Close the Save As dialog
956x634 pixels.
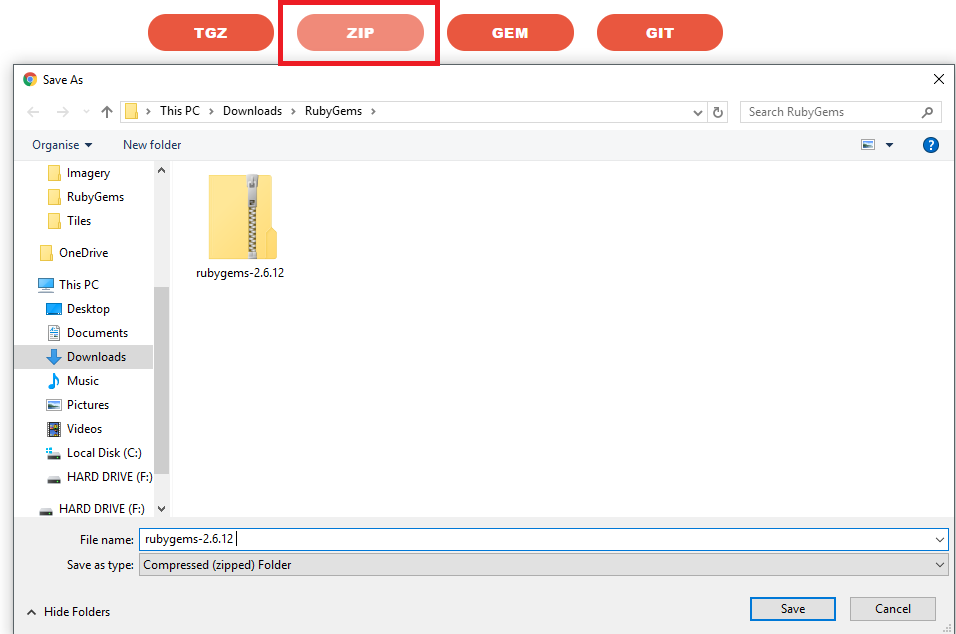(x=939, y=79)
